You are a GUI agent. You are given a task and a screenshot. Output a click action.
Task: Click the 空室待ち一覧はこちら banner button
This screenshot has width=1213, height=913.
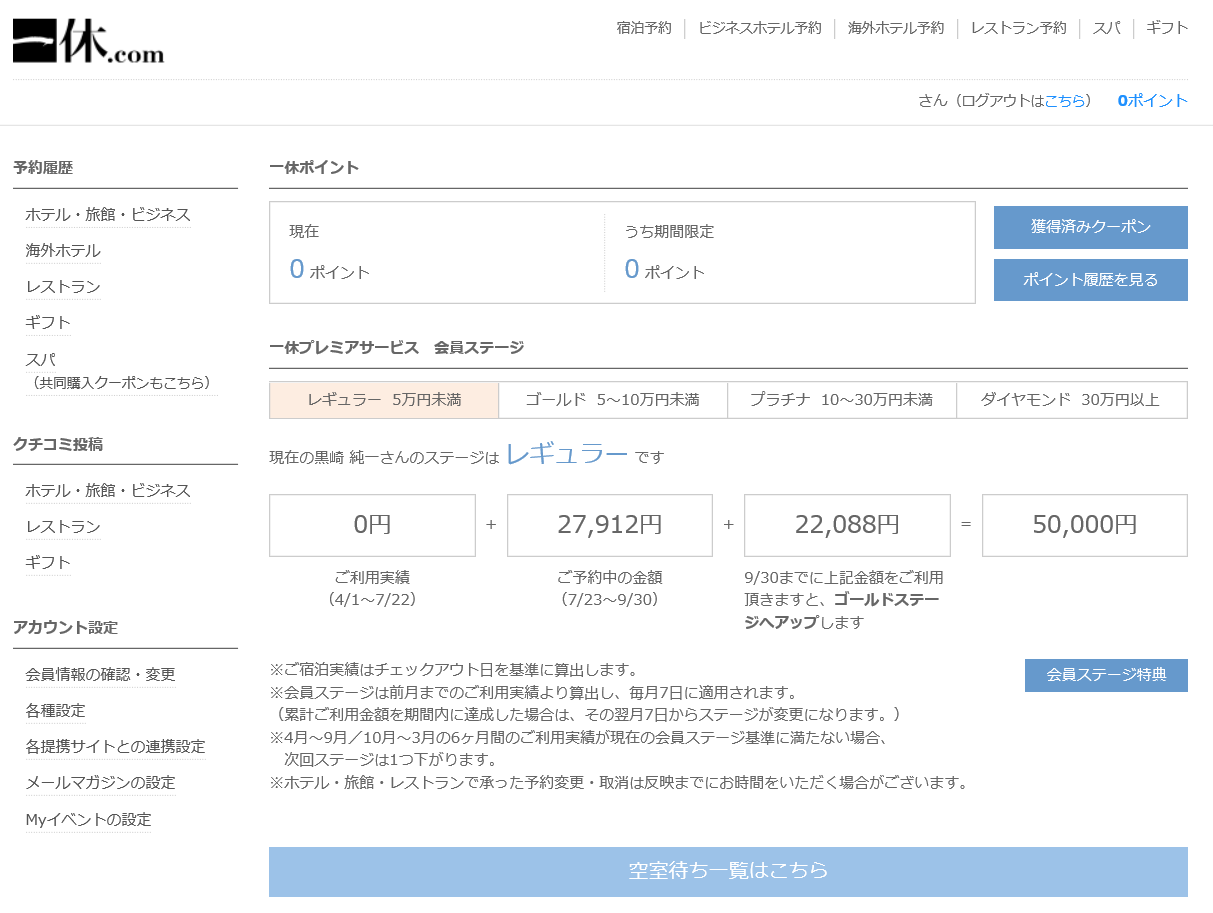point(728,871)
